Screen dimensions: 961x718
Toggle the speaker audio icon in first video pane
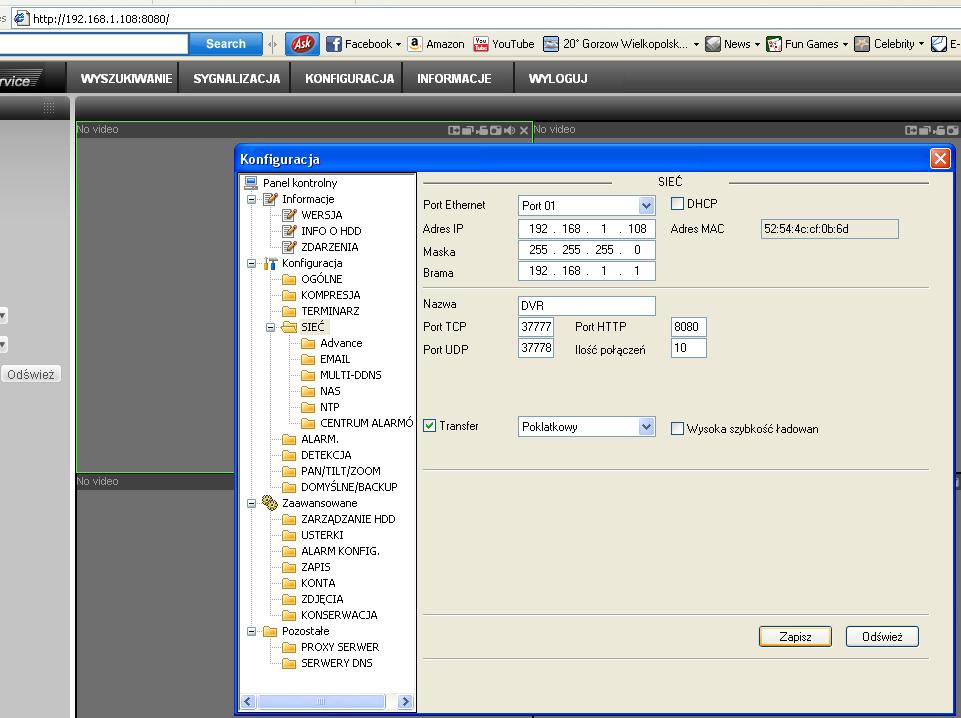(x=509, y=130)
